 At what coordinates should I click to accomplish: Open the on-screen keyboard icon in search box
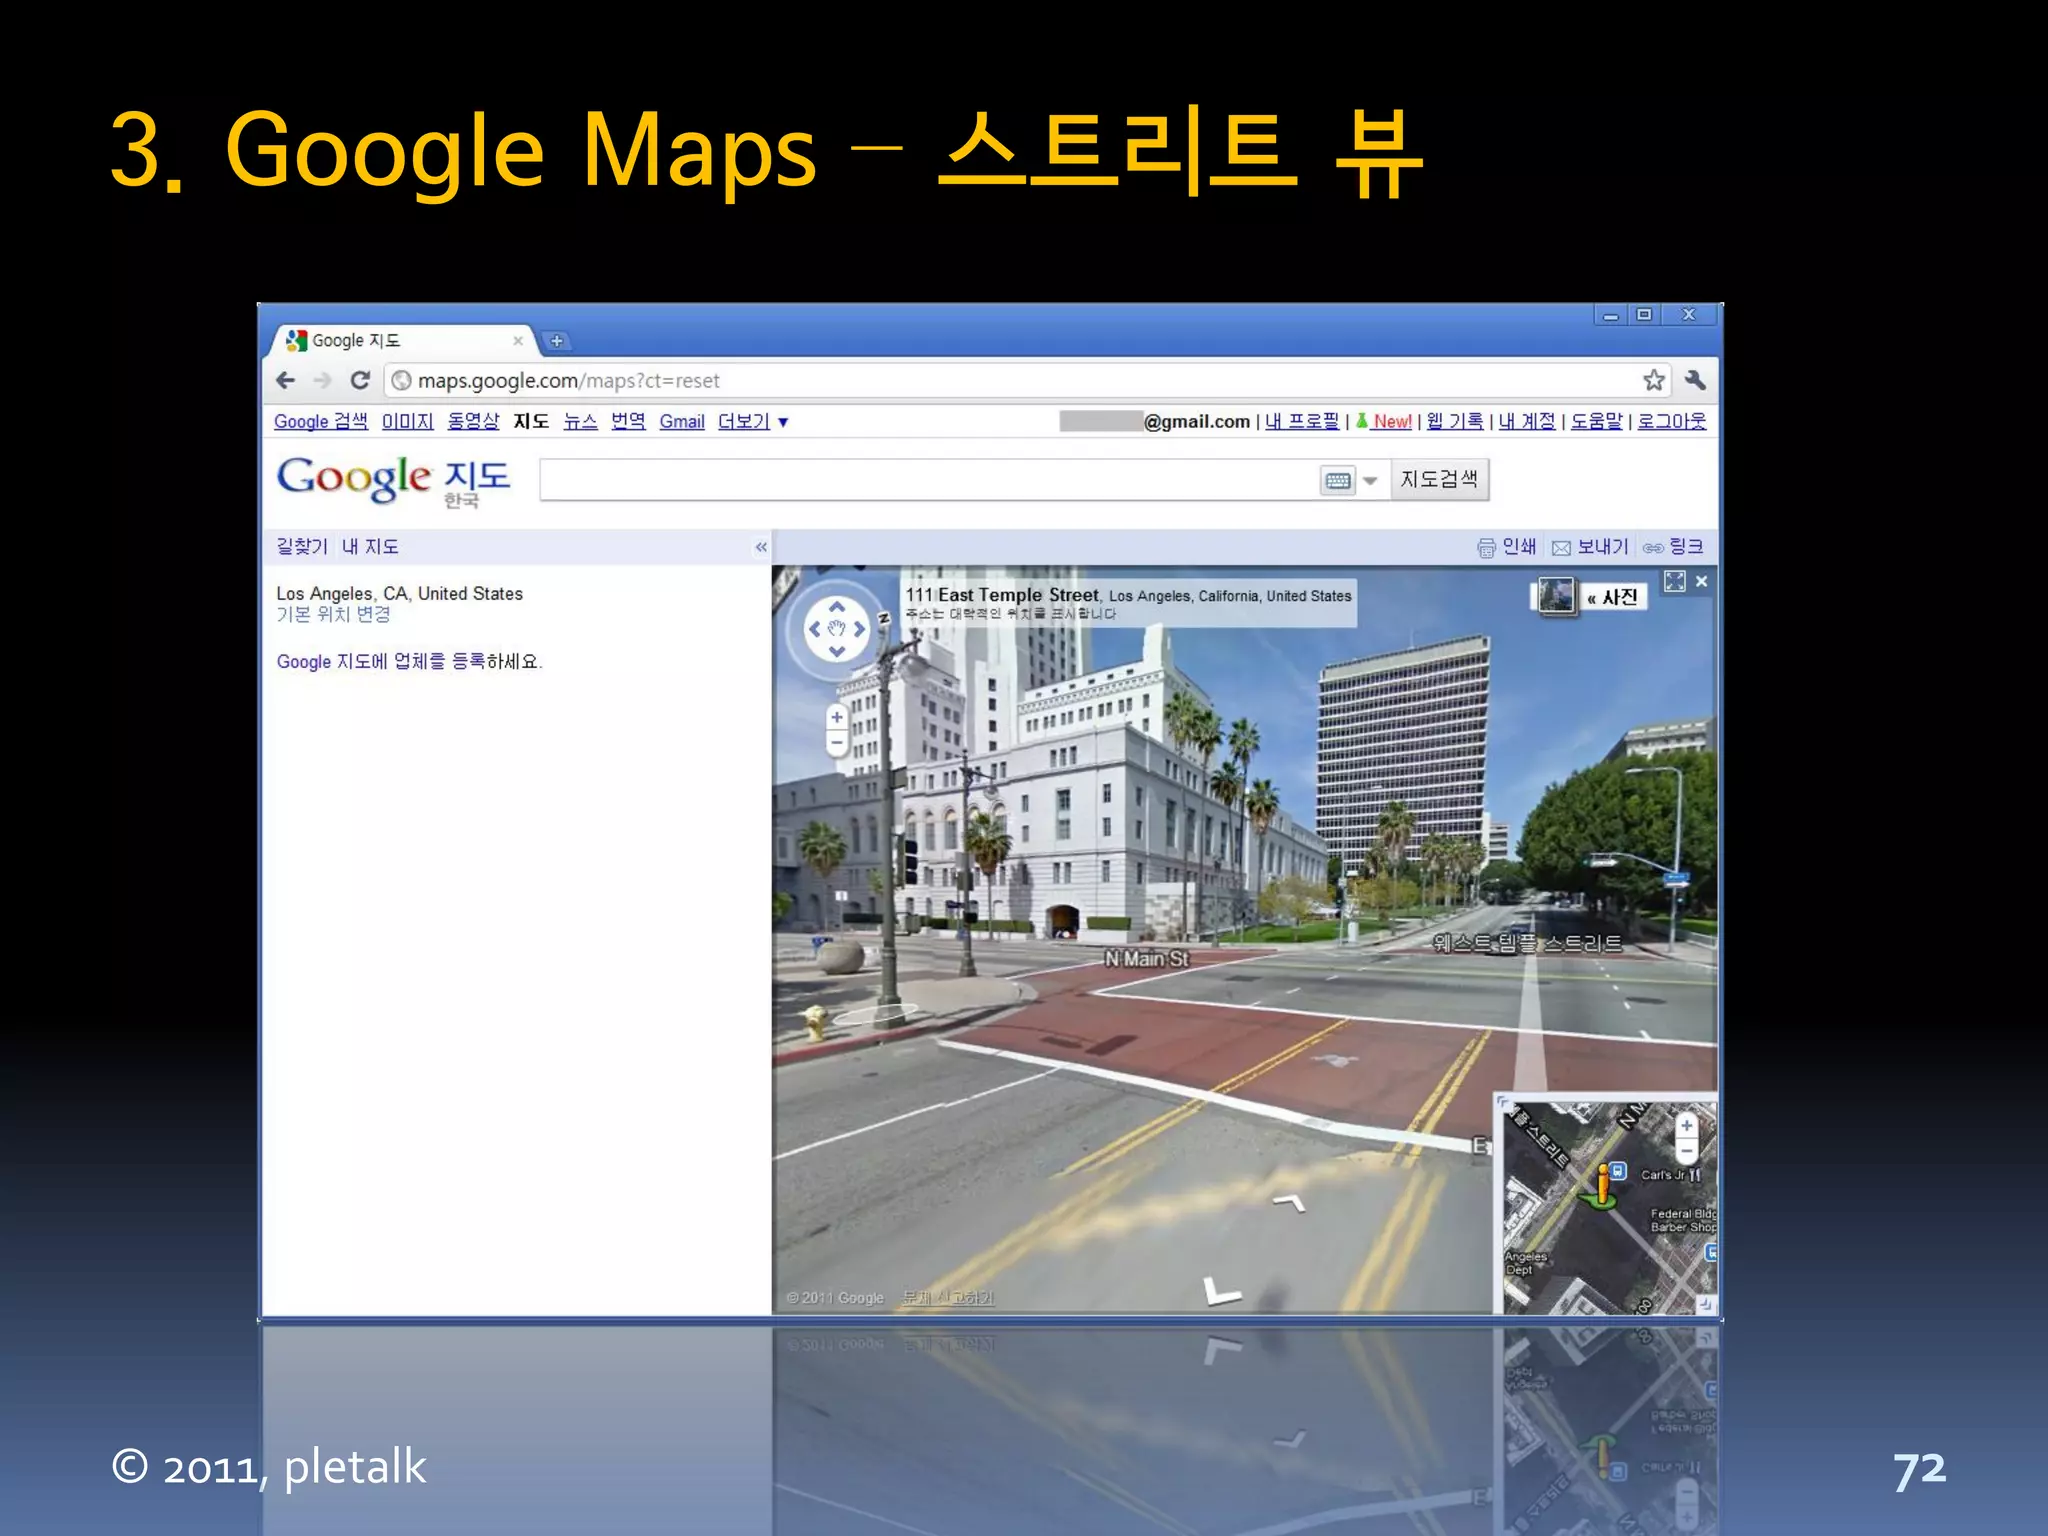click(x=1337, y=481)
